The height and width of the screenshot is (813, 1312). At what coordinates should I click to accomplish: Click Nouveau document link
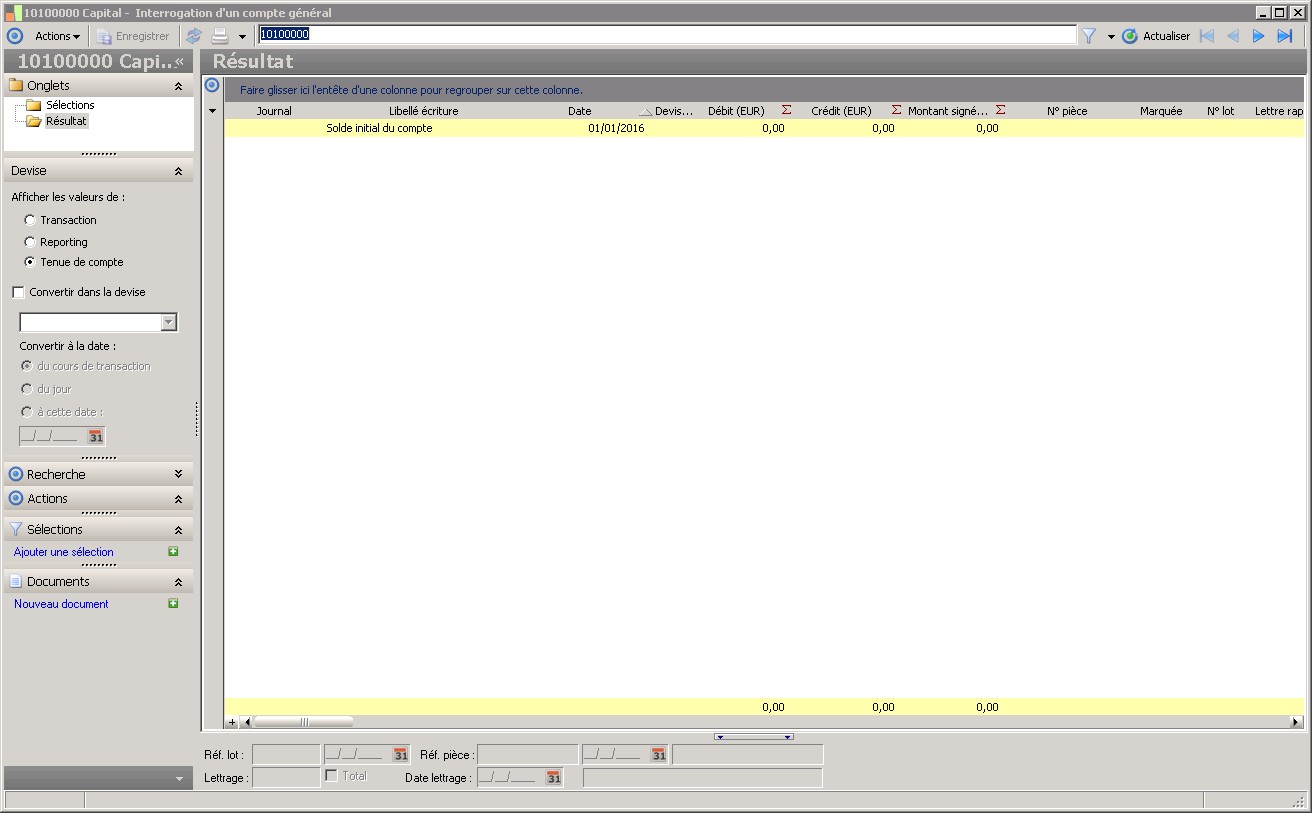coord(61,604)
